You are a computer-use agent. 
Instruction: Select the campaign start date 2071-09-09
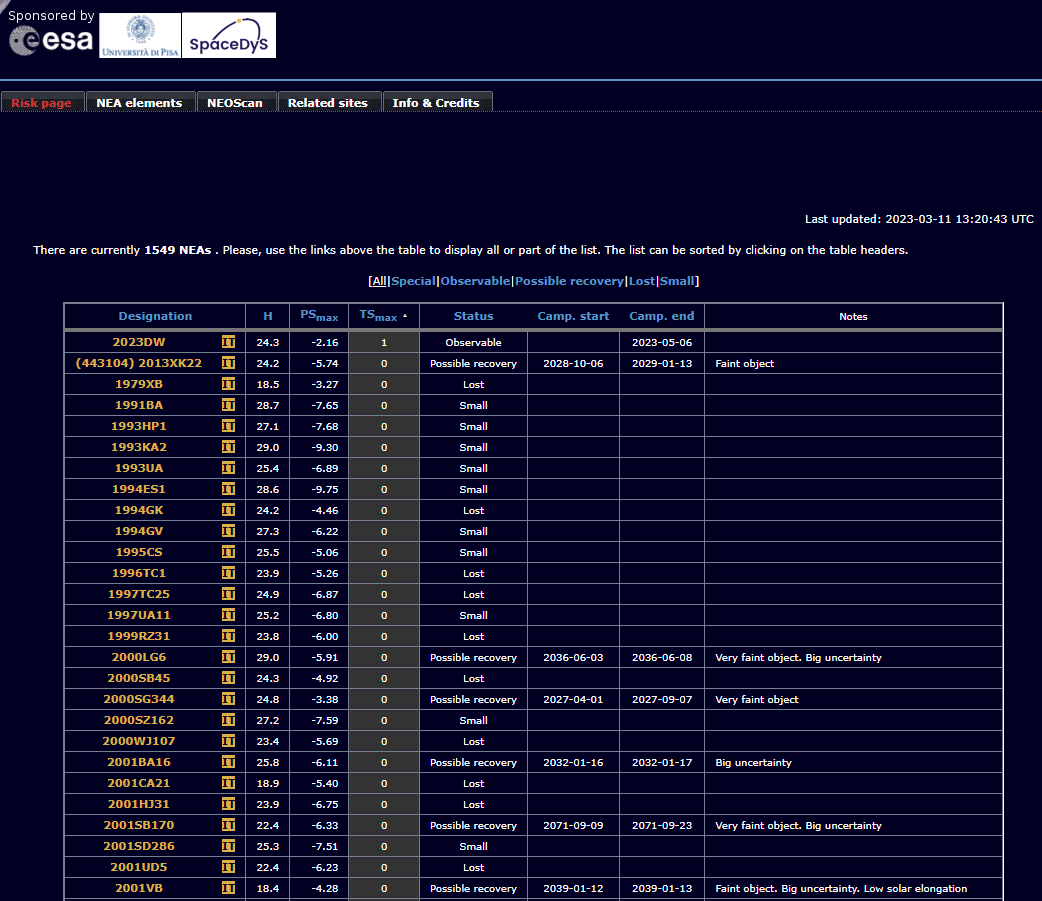pos(573,825)
